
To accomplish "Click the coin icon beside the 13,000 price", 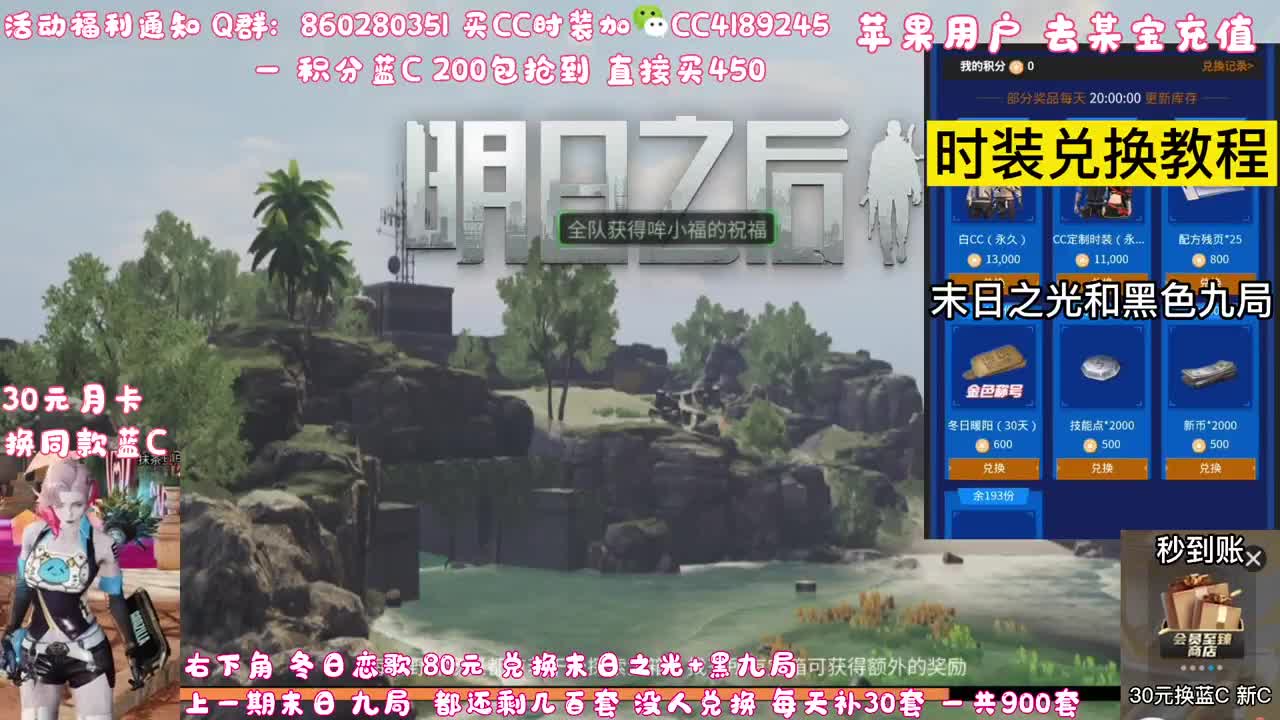I will tap(975, 259).
